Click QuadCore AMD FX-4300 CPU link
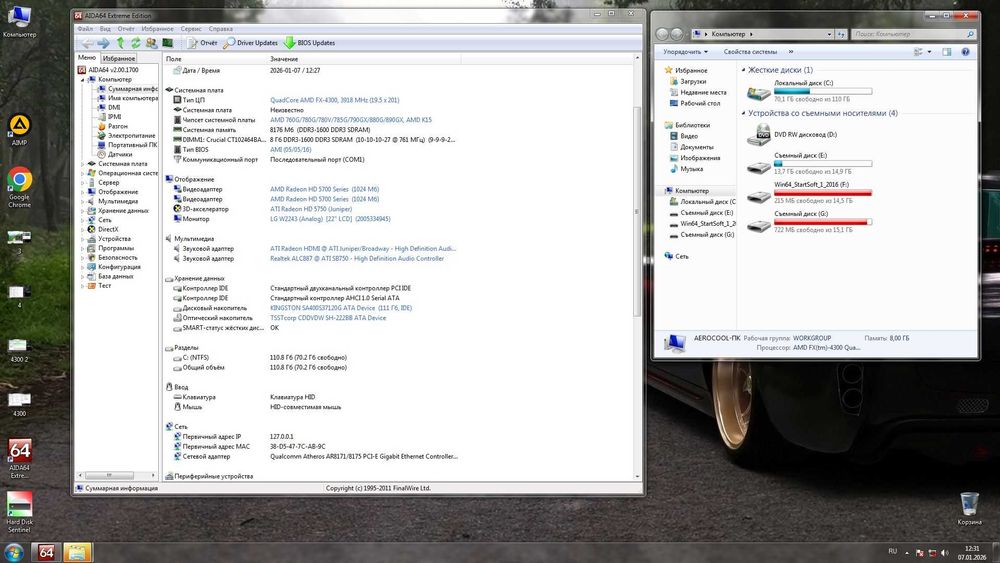The height and width of the screenshot is (563, 1000). pyautogui.click(x=334, y=100)
